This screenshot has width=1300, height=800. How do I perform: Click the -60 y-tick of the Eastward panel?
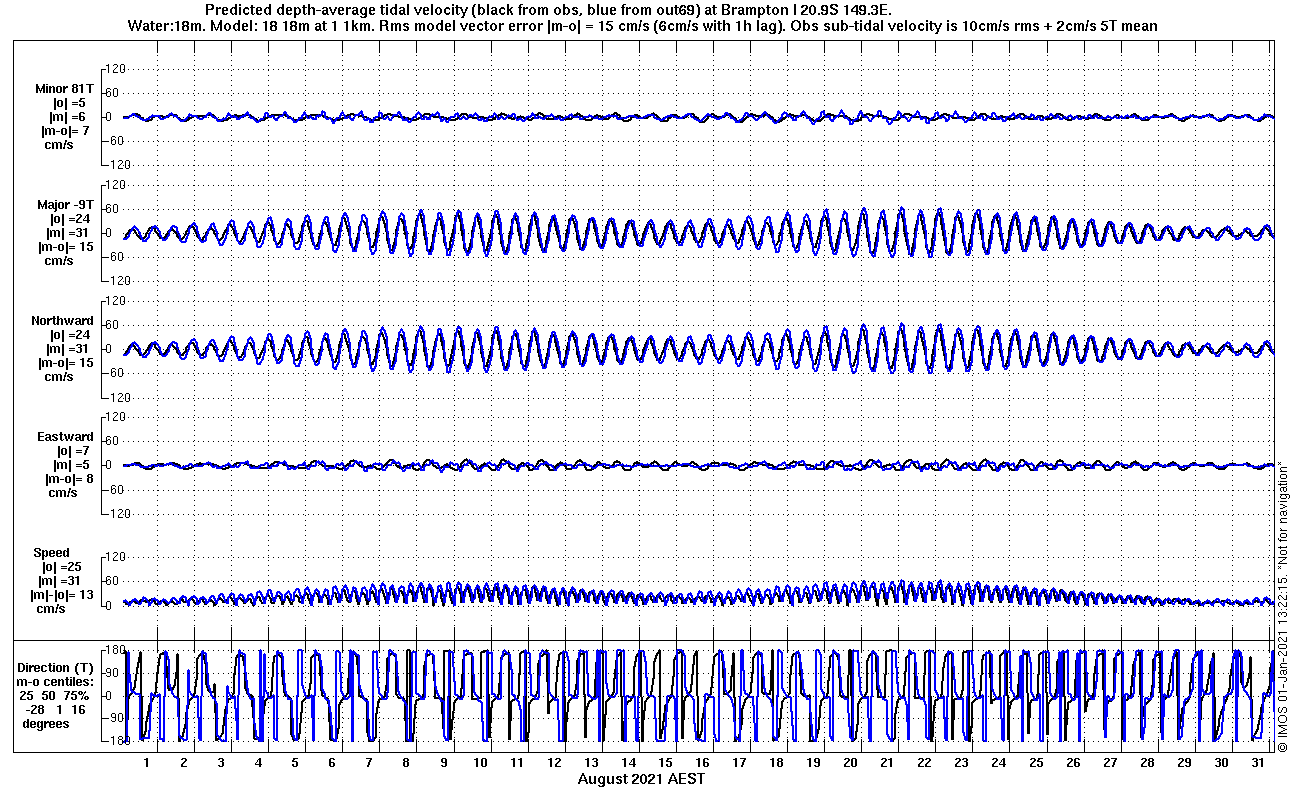113,489
